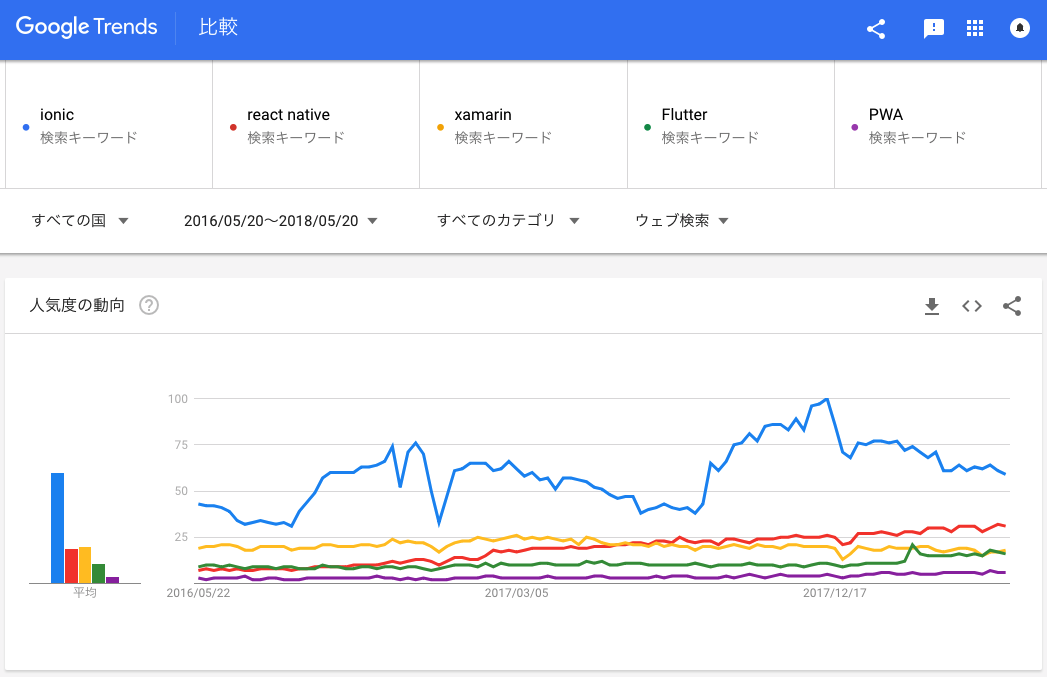1047x677 pixels.
Task: Click the share icon in the header
Action: (x=876, y=29)
